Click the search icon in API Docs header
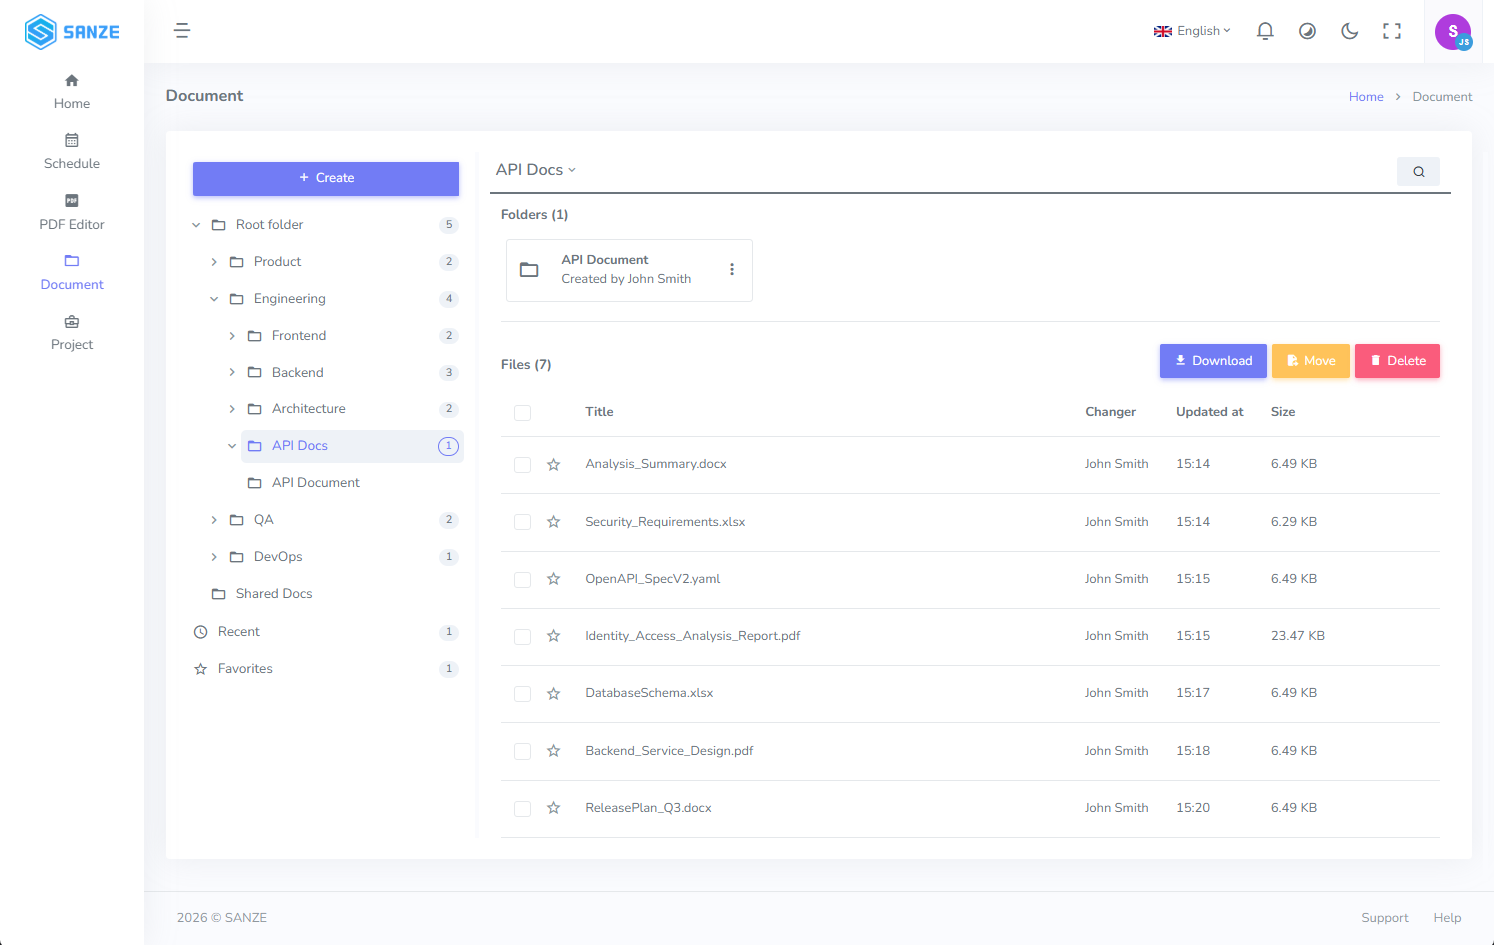The width and height of the screenshot is (1494, 945). pyautogui.click(x=1418, y=172)
